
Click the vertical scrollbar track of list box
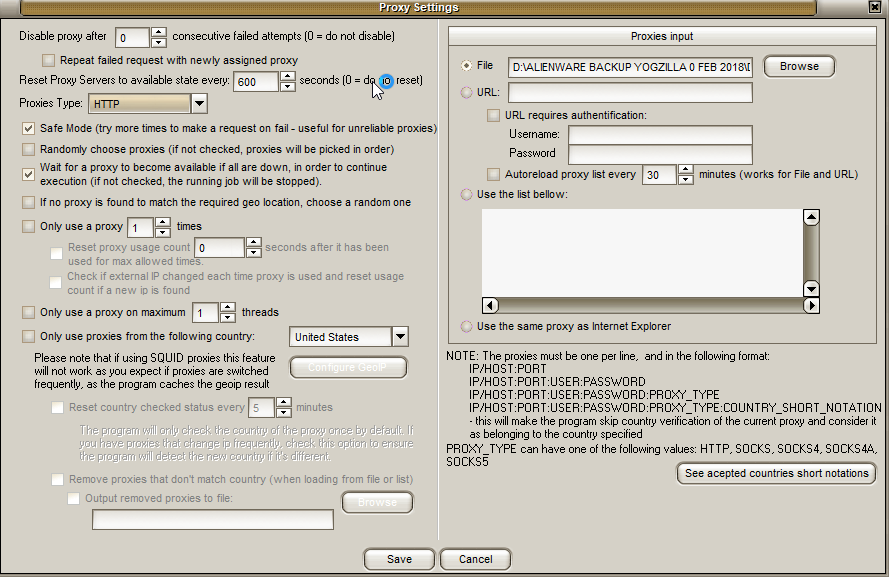[x=811, y=253]
